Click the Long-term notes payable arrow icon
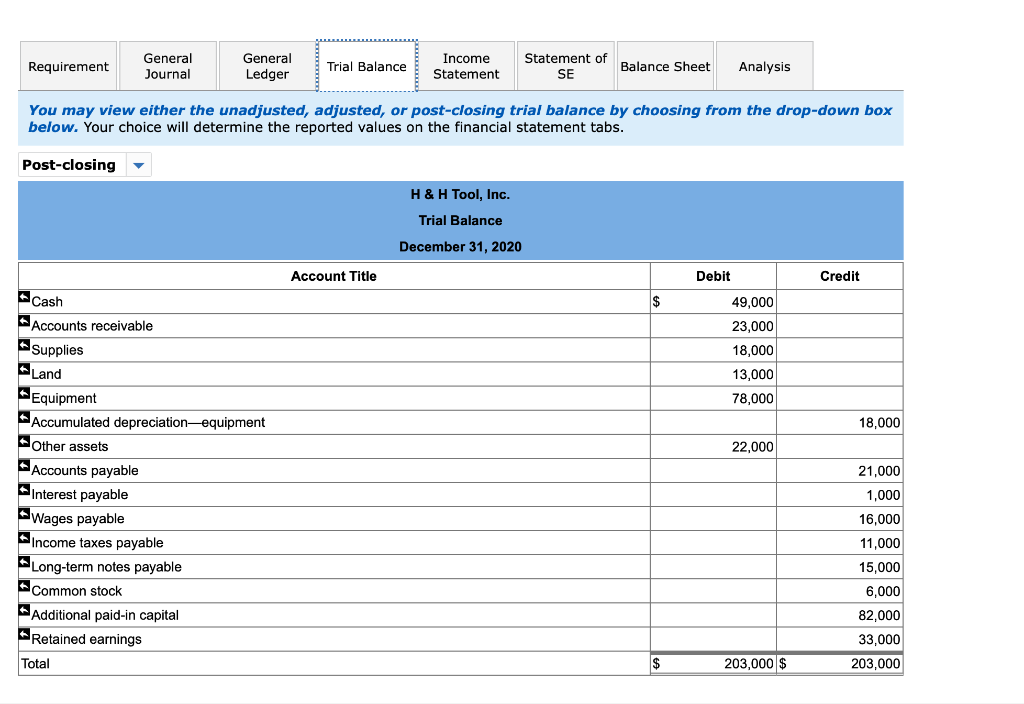 tap(23, 562)
